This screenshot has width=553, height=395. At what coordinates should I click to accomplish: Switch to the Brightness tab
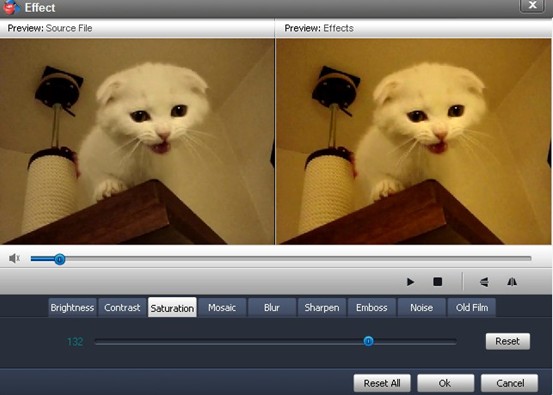(72, 308)
